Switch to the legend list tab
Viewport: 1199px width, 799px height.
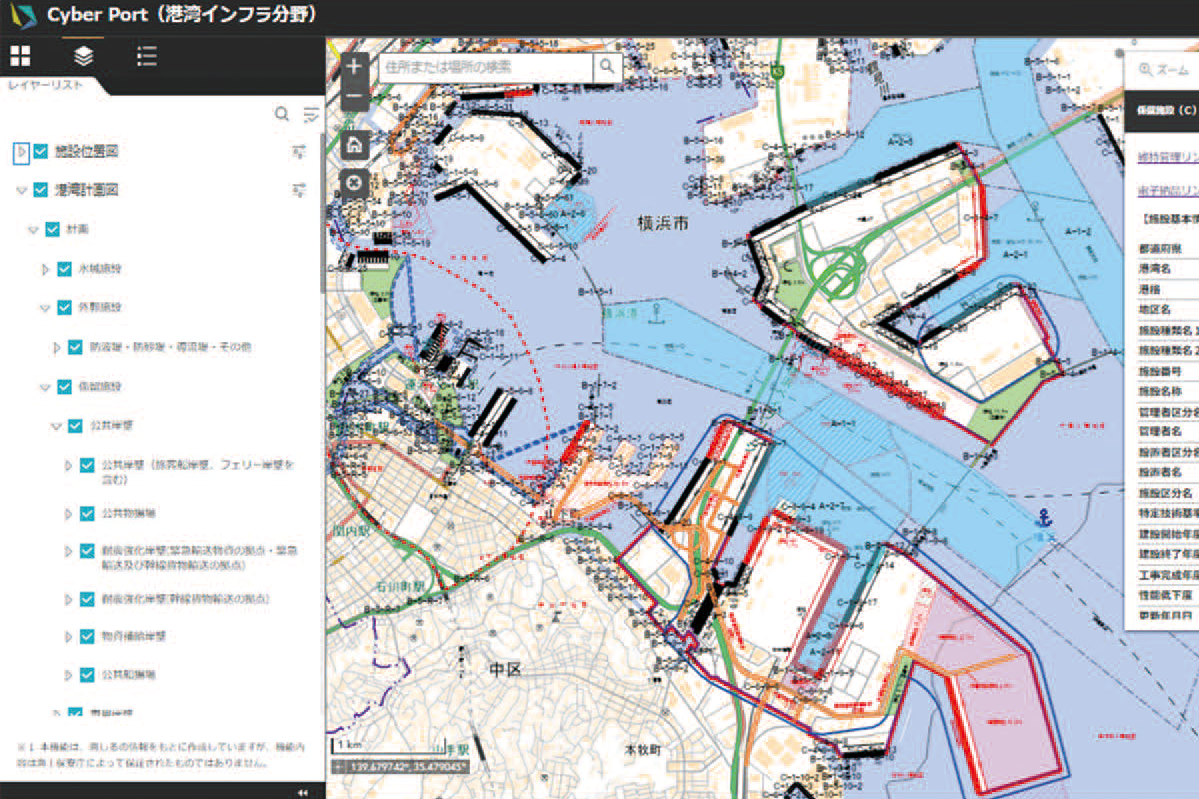[147, 56]
